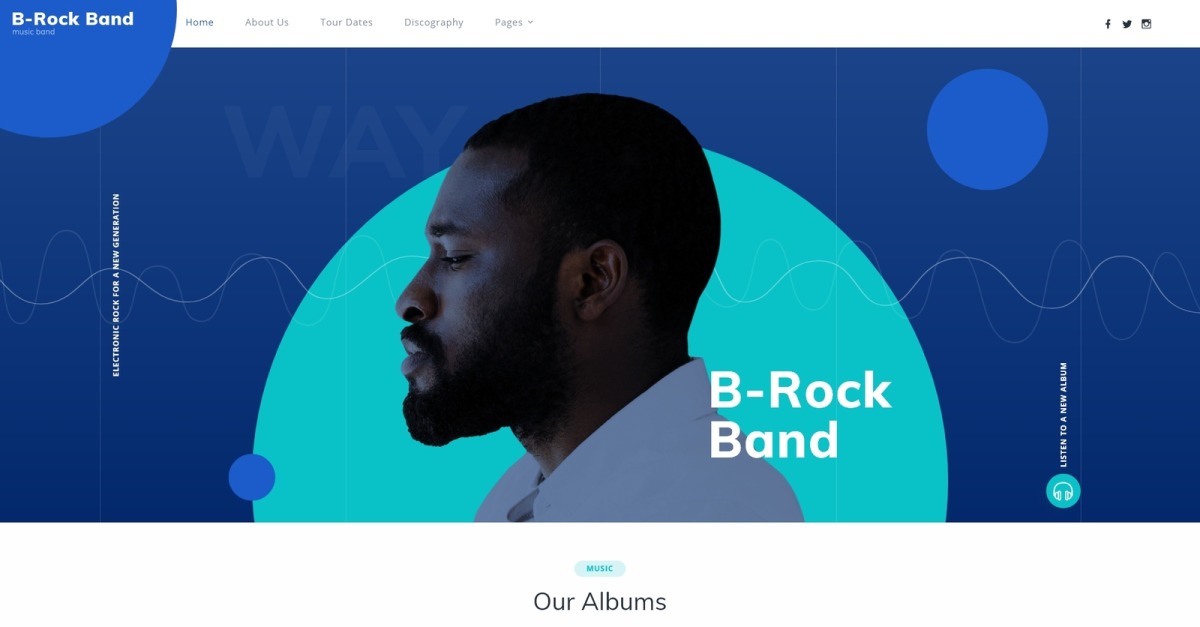Click the teal headphones icon button
Image resolution: width=1200 pixels, height=627 pixels.
(1063, 491)
